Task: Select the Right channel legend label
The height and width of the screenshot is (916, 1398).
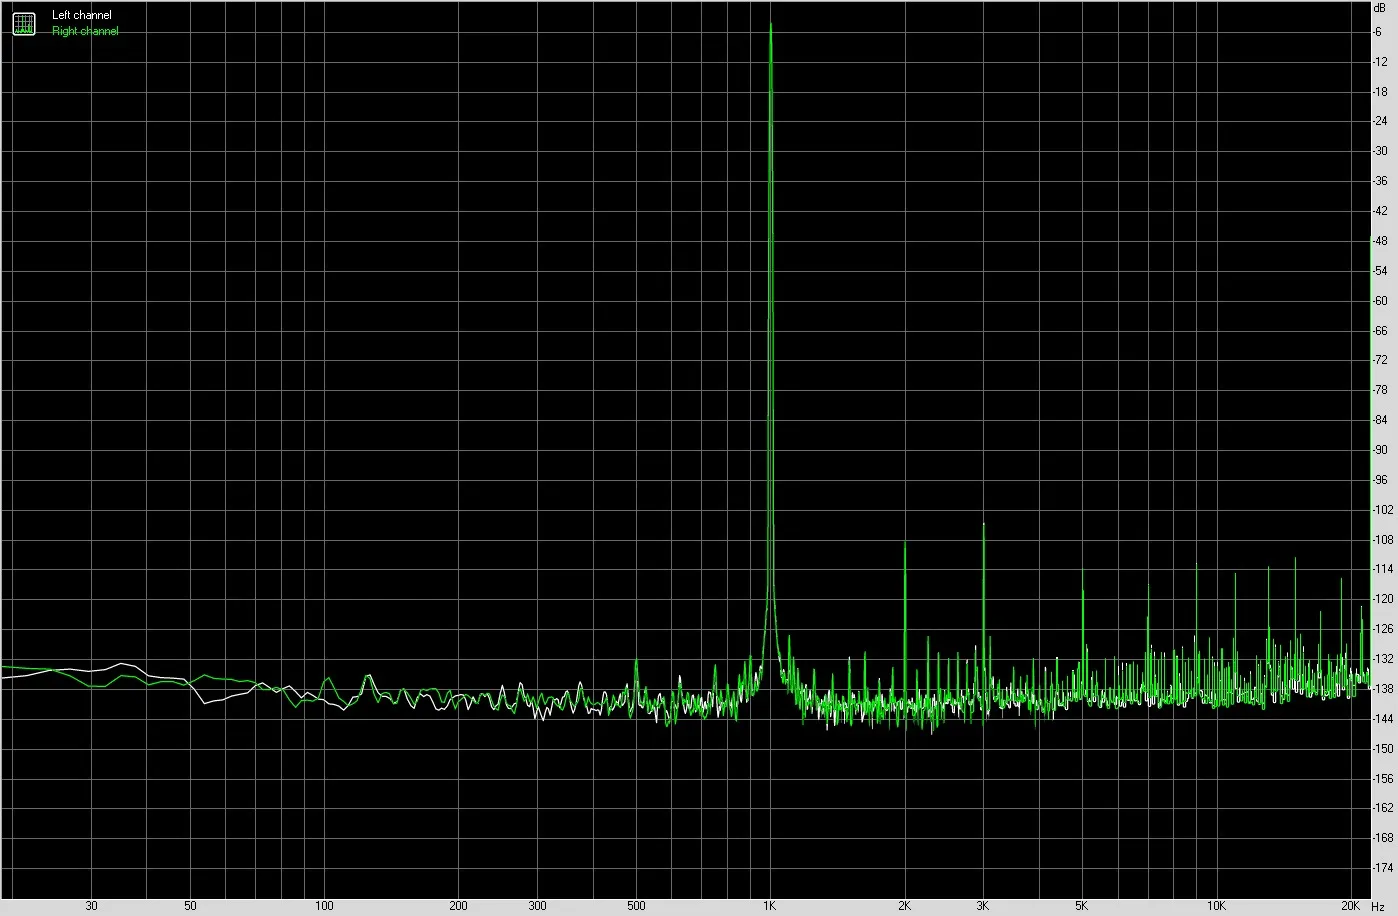Action: click(85, 31)
